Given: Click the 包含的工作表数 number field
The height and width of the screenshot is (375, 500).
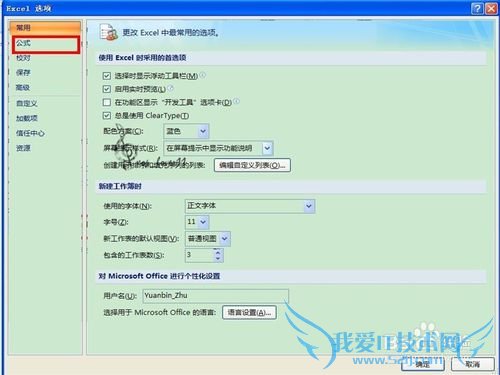Looking at the screenshot, I should tap(199, 255).
